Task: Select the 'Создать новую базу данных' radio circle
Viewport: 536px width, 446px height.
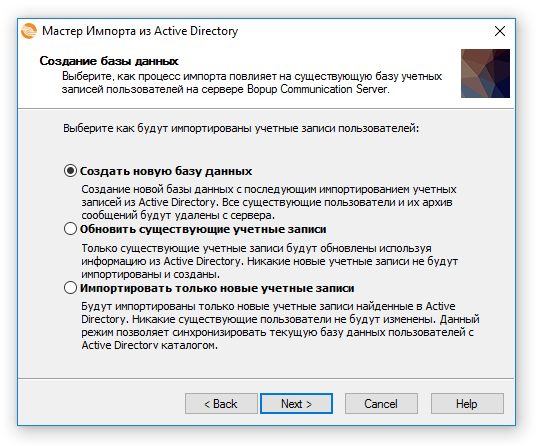Action: click(70, 171)
